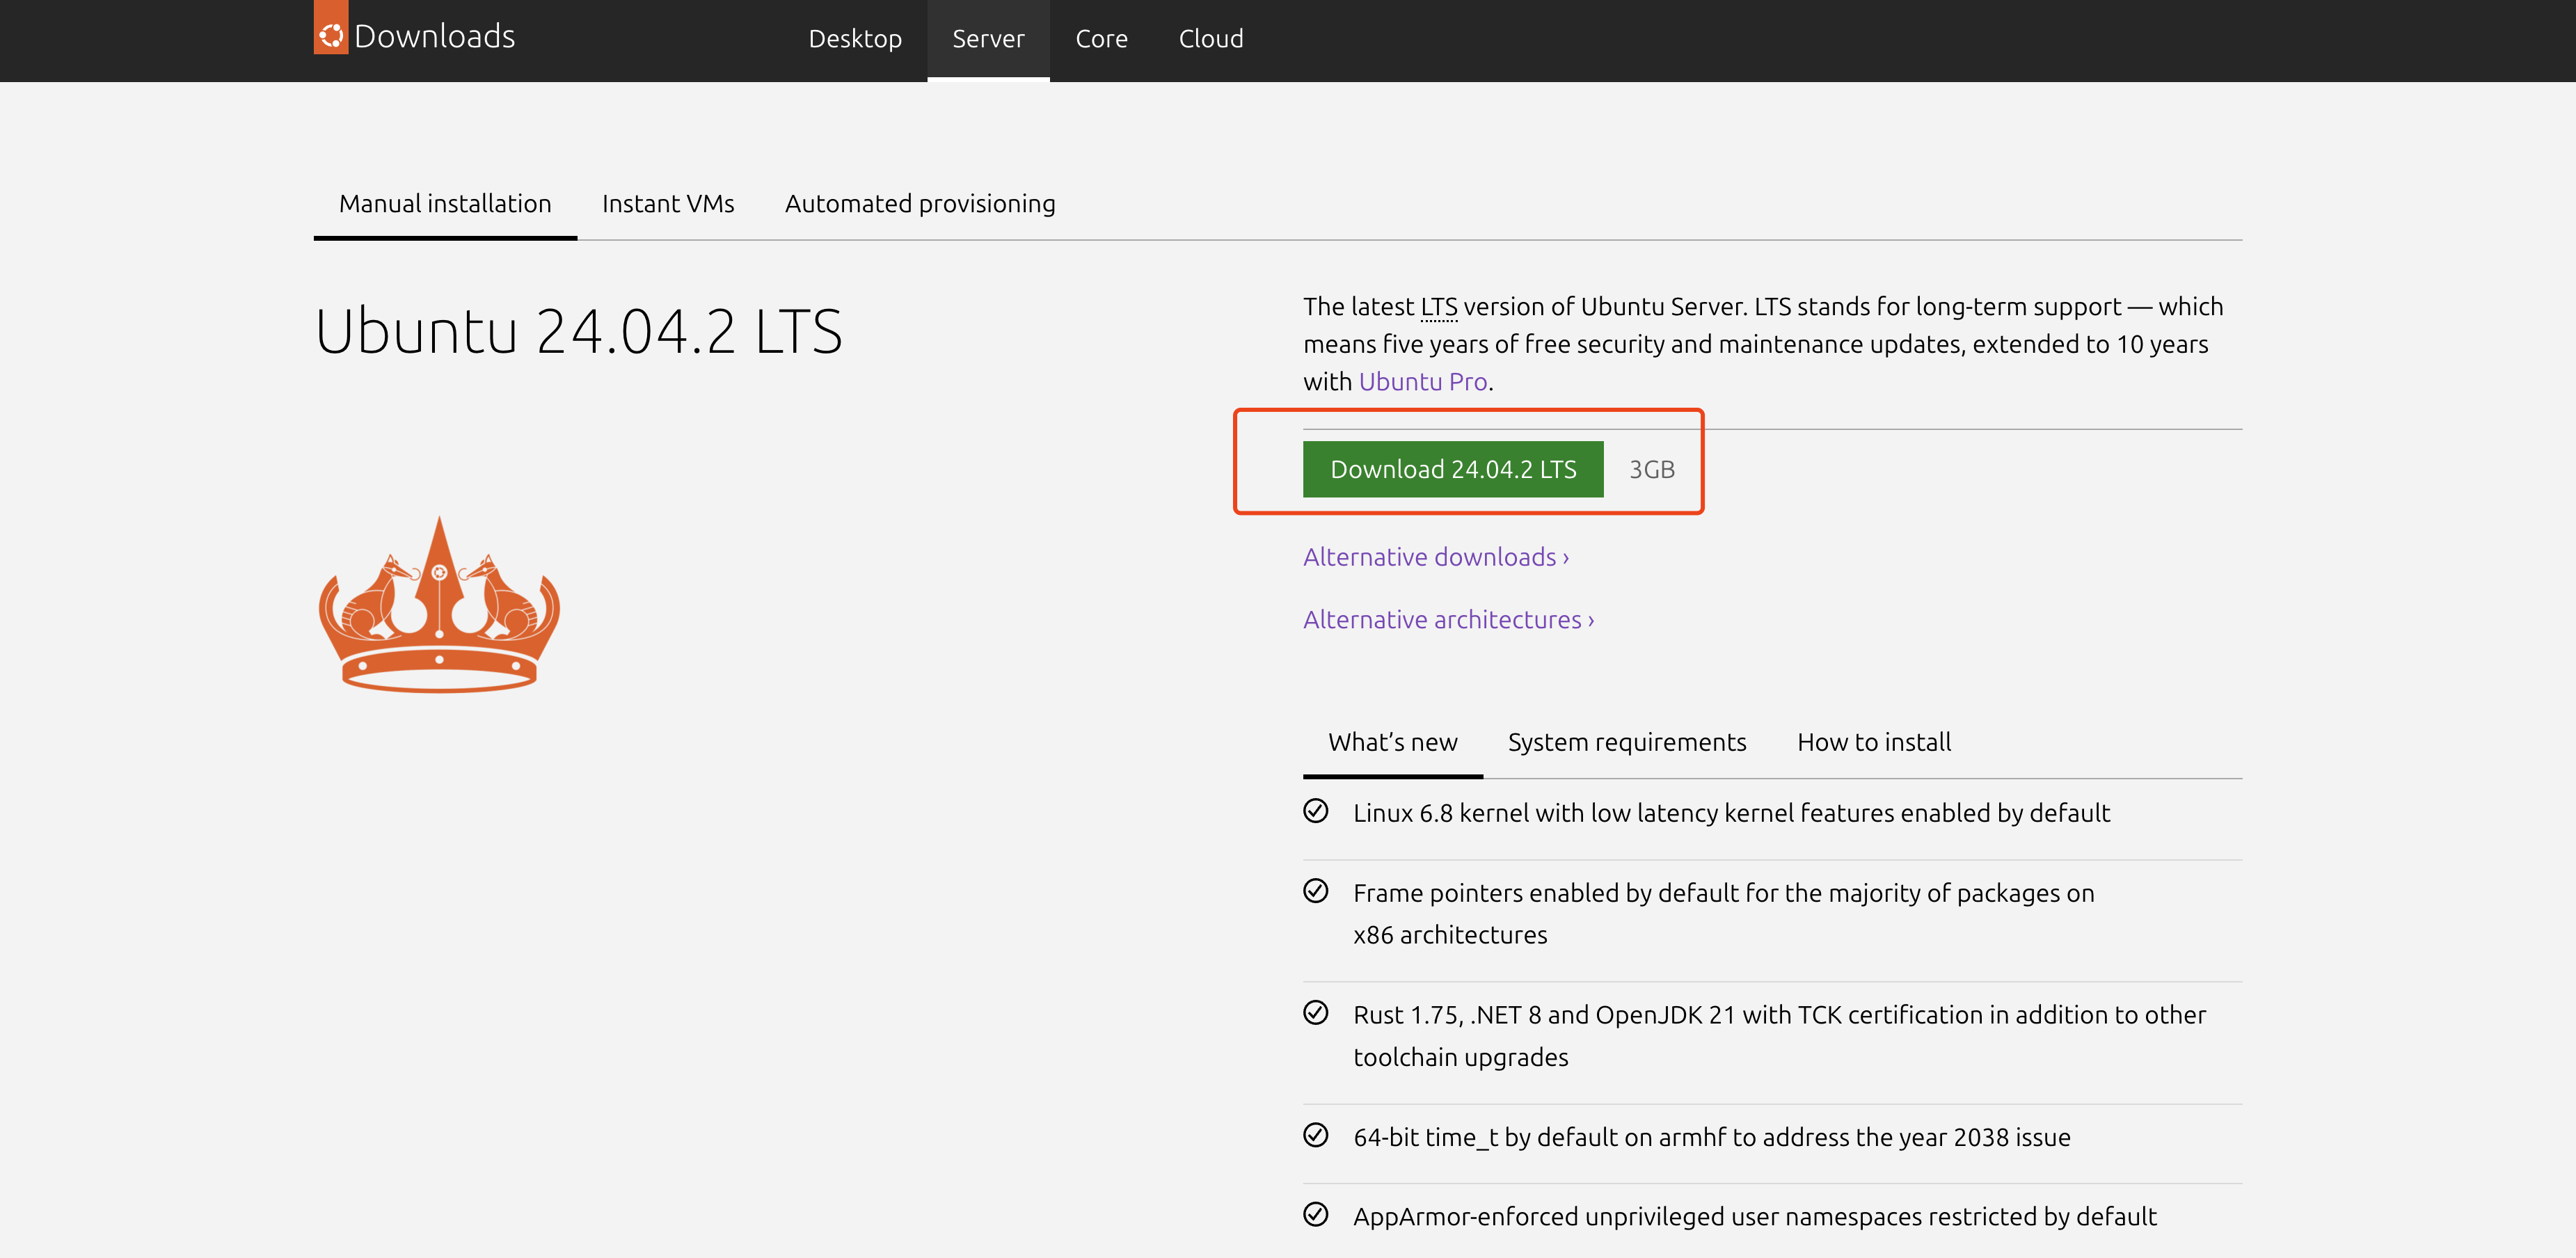Open the How to install tab
2576x1258 pixels.
1874,743
